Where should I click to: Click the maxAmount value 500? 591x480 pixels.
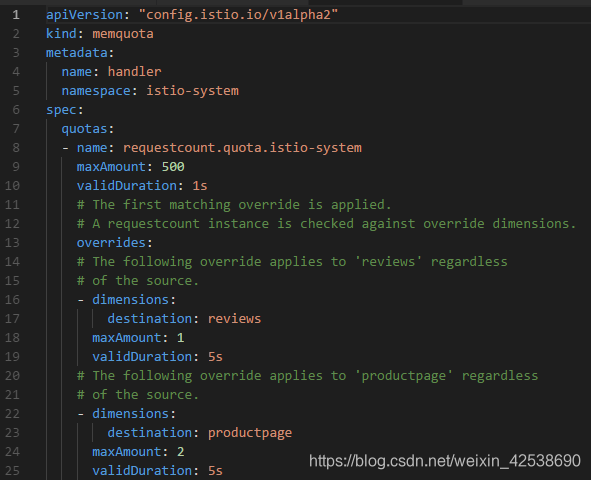pyautogui.click(x=173, y=167)
